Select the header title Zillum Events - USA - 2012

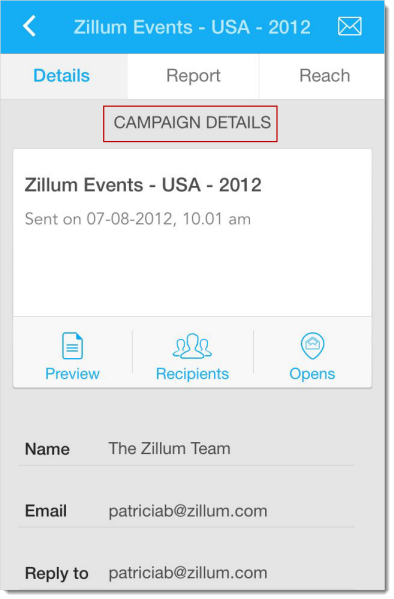point(192,27)
